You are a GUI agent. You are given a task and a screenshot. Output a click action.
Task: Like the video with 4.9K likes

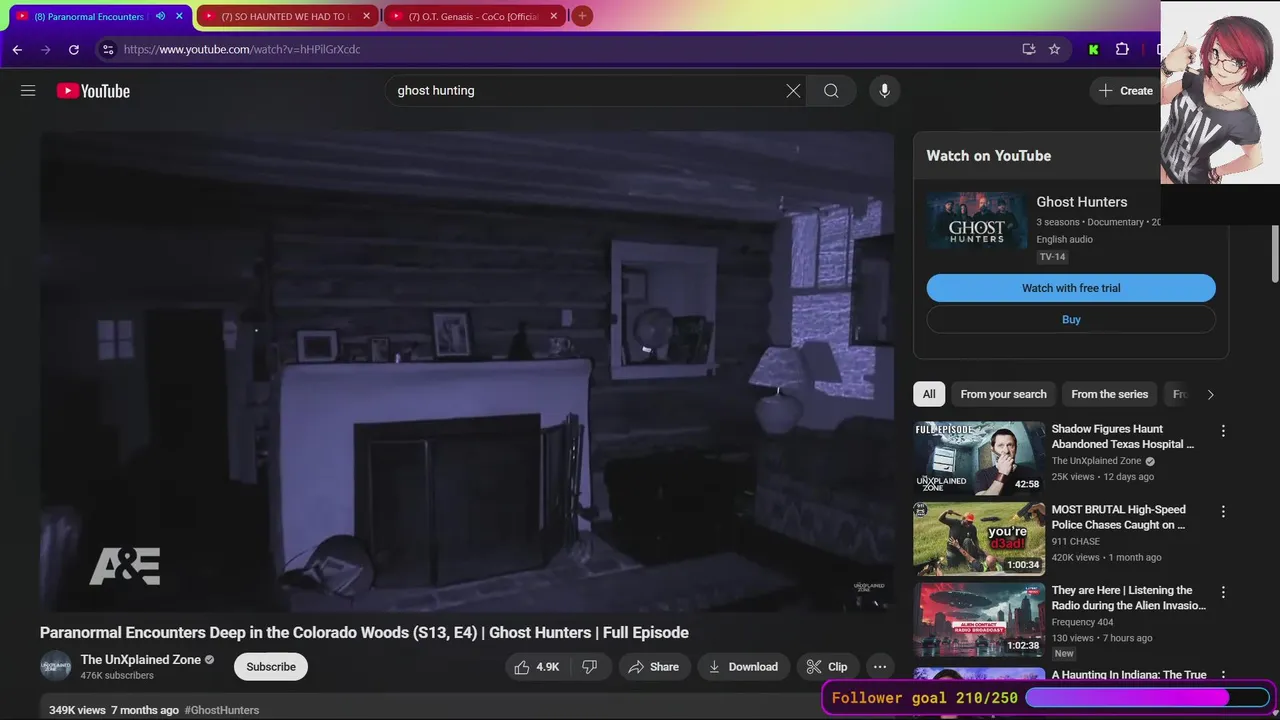[x=537, y=667]
